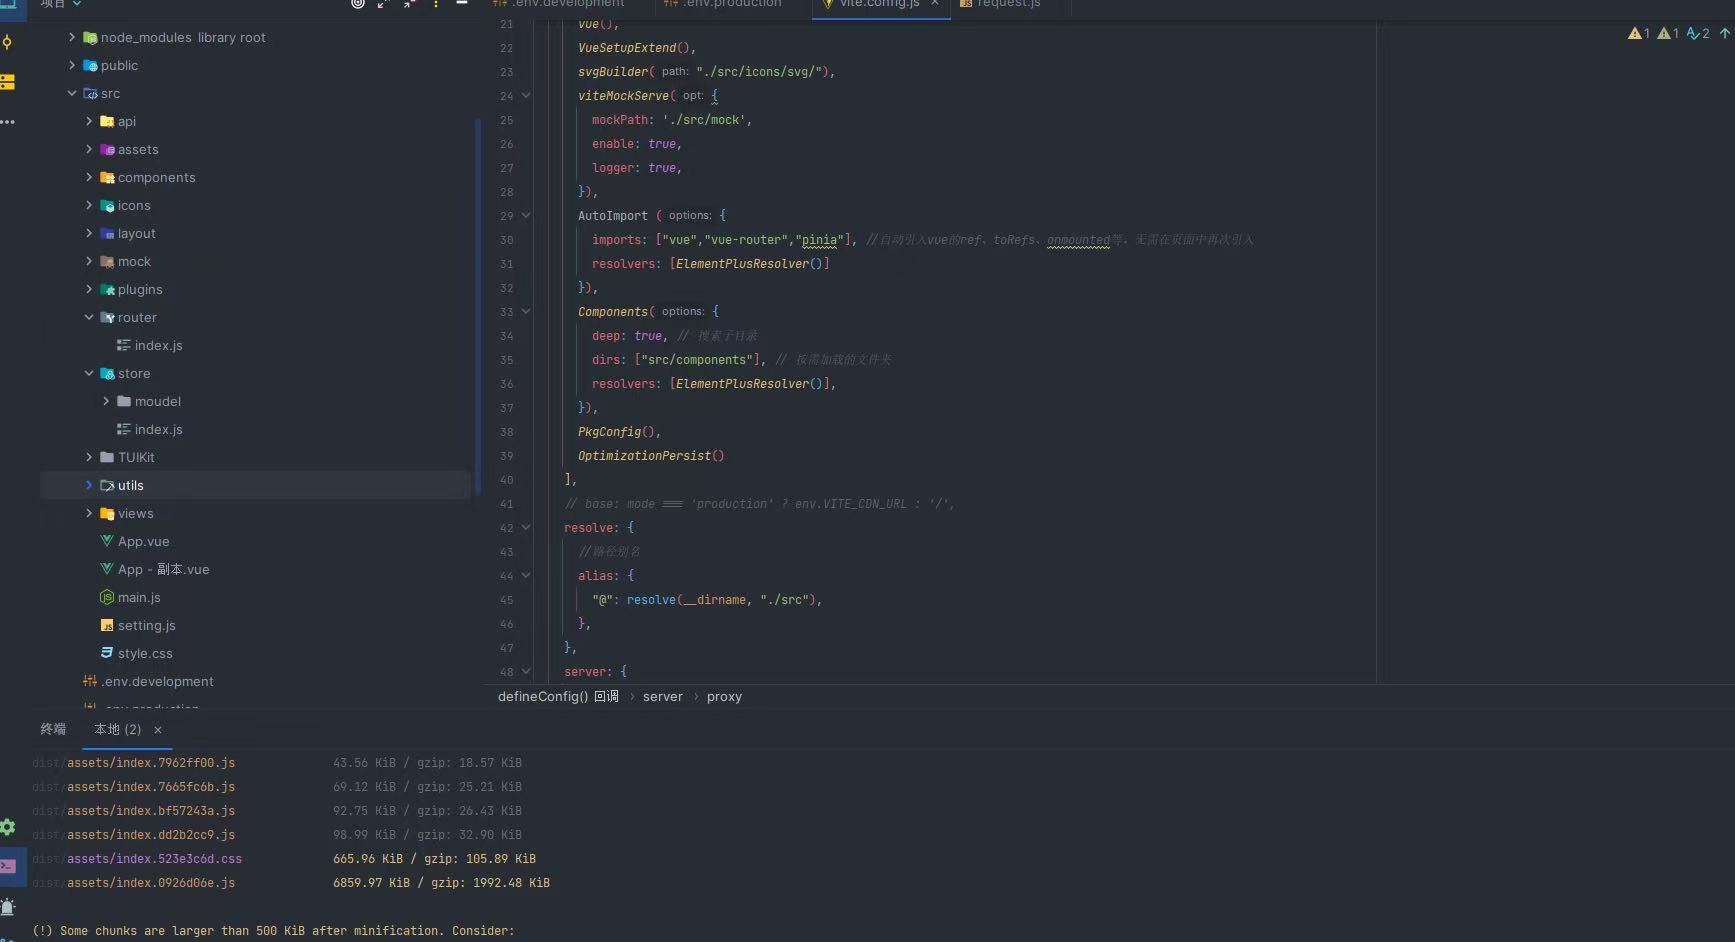Open link assets/index.0926d06e.js in terminal
The height and width of the screenshot is (942, 1735).
tap(151, 883)
